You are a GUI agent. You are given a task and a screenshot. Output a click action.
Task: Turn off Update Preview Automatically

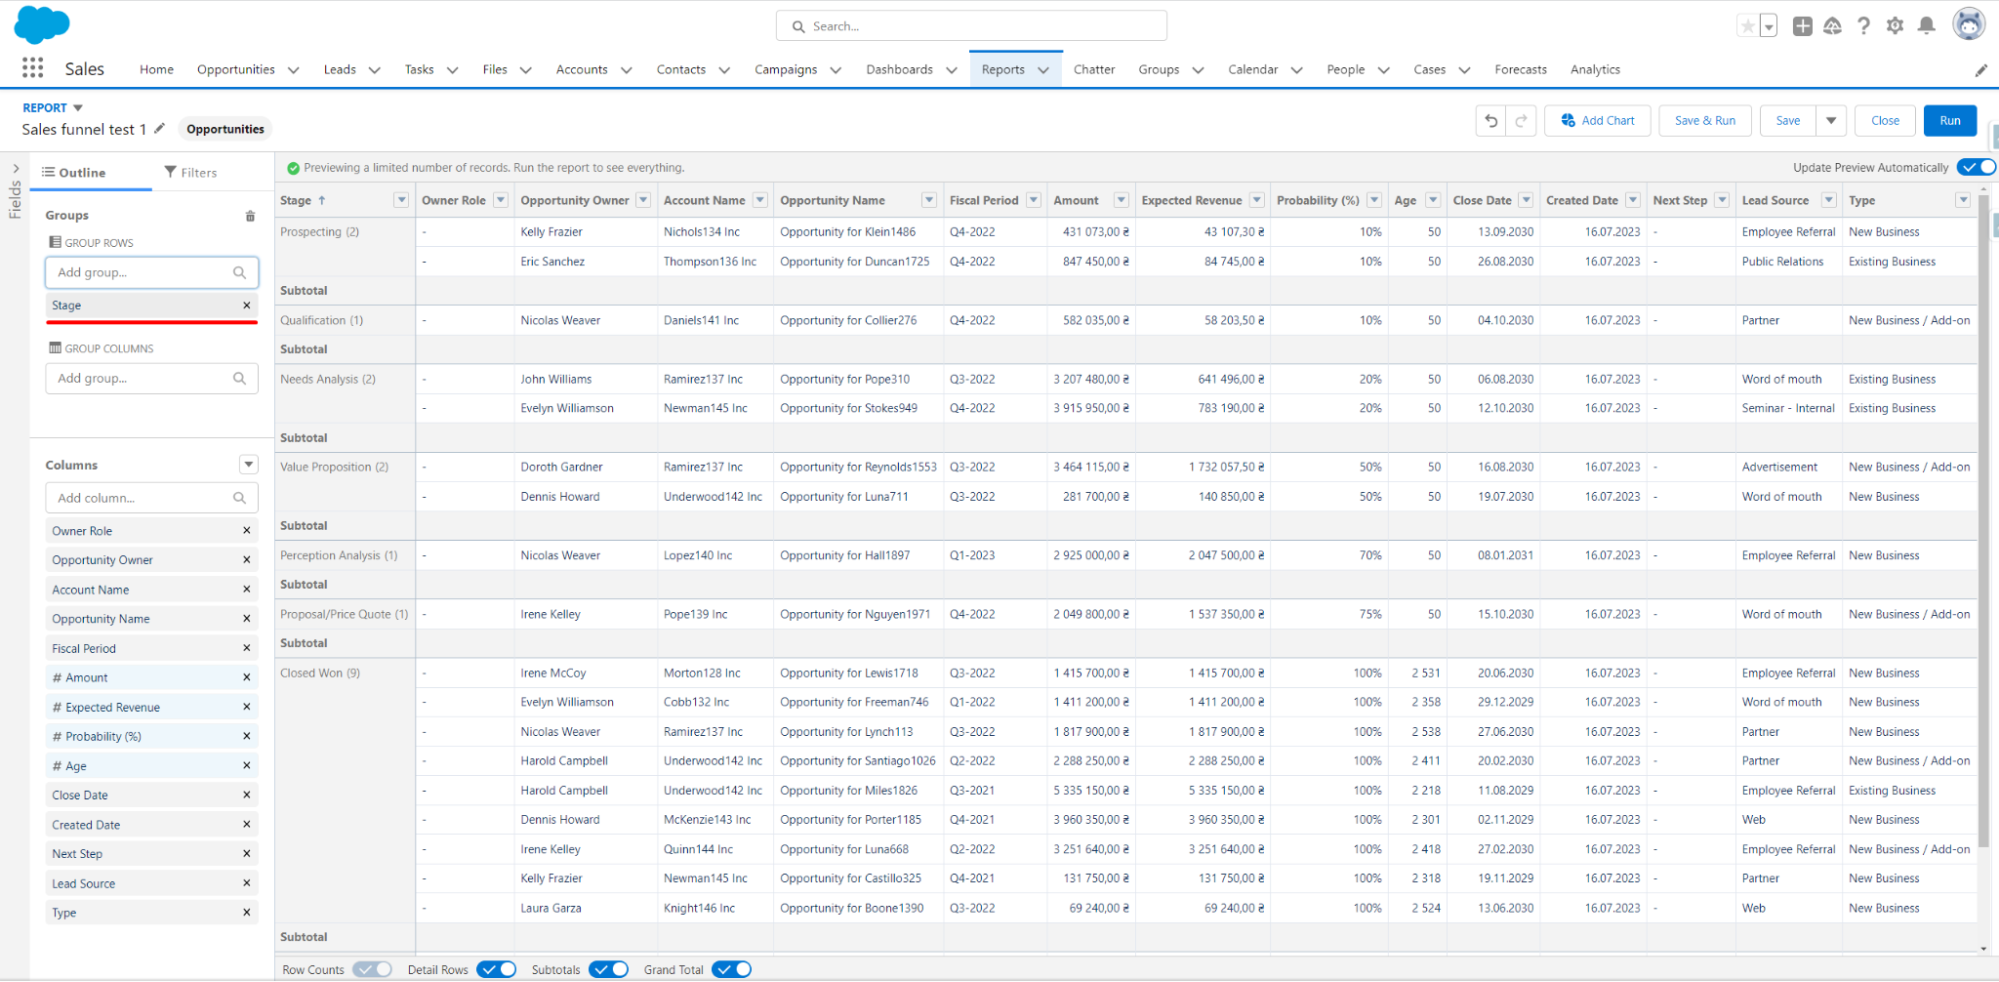[x=1975, y=167]
